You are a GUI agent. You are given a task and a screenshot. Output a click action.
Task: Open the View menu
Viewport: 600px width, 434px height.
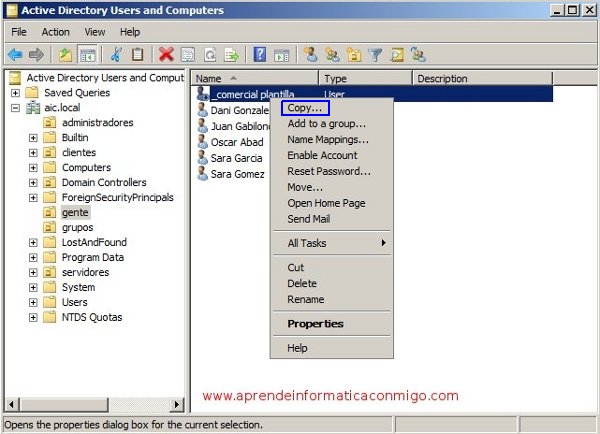pyautogui.click(x=95, y=32)
